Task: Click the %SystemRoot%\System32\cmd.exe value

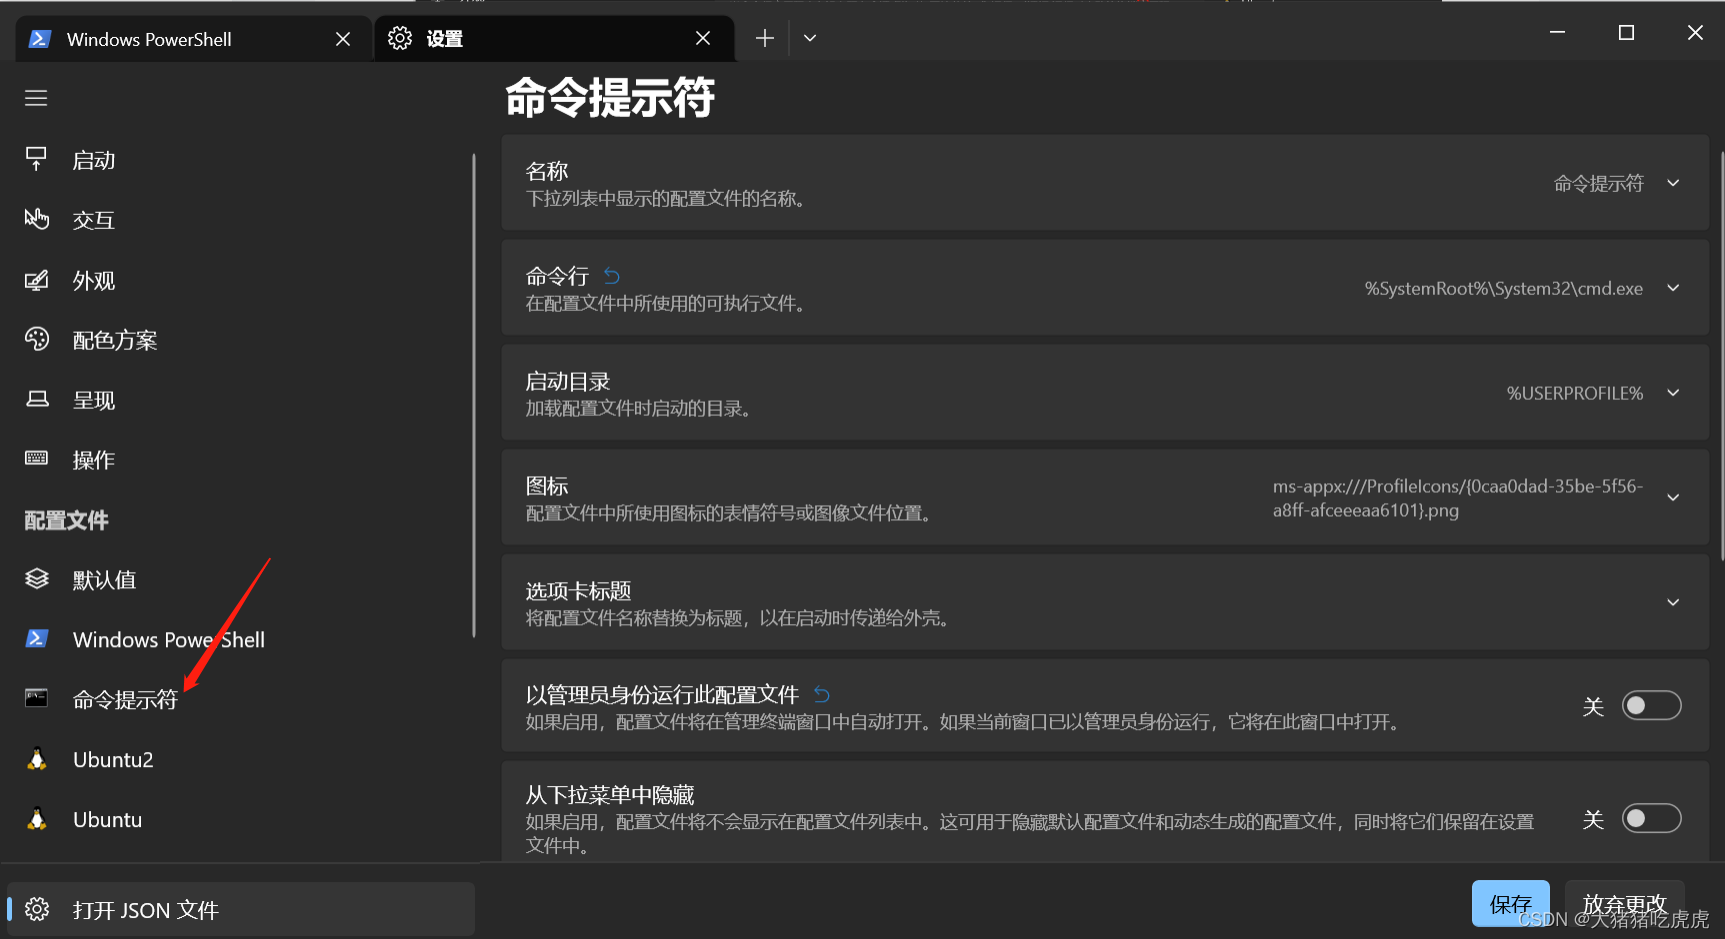Action: pos(1504,288)
